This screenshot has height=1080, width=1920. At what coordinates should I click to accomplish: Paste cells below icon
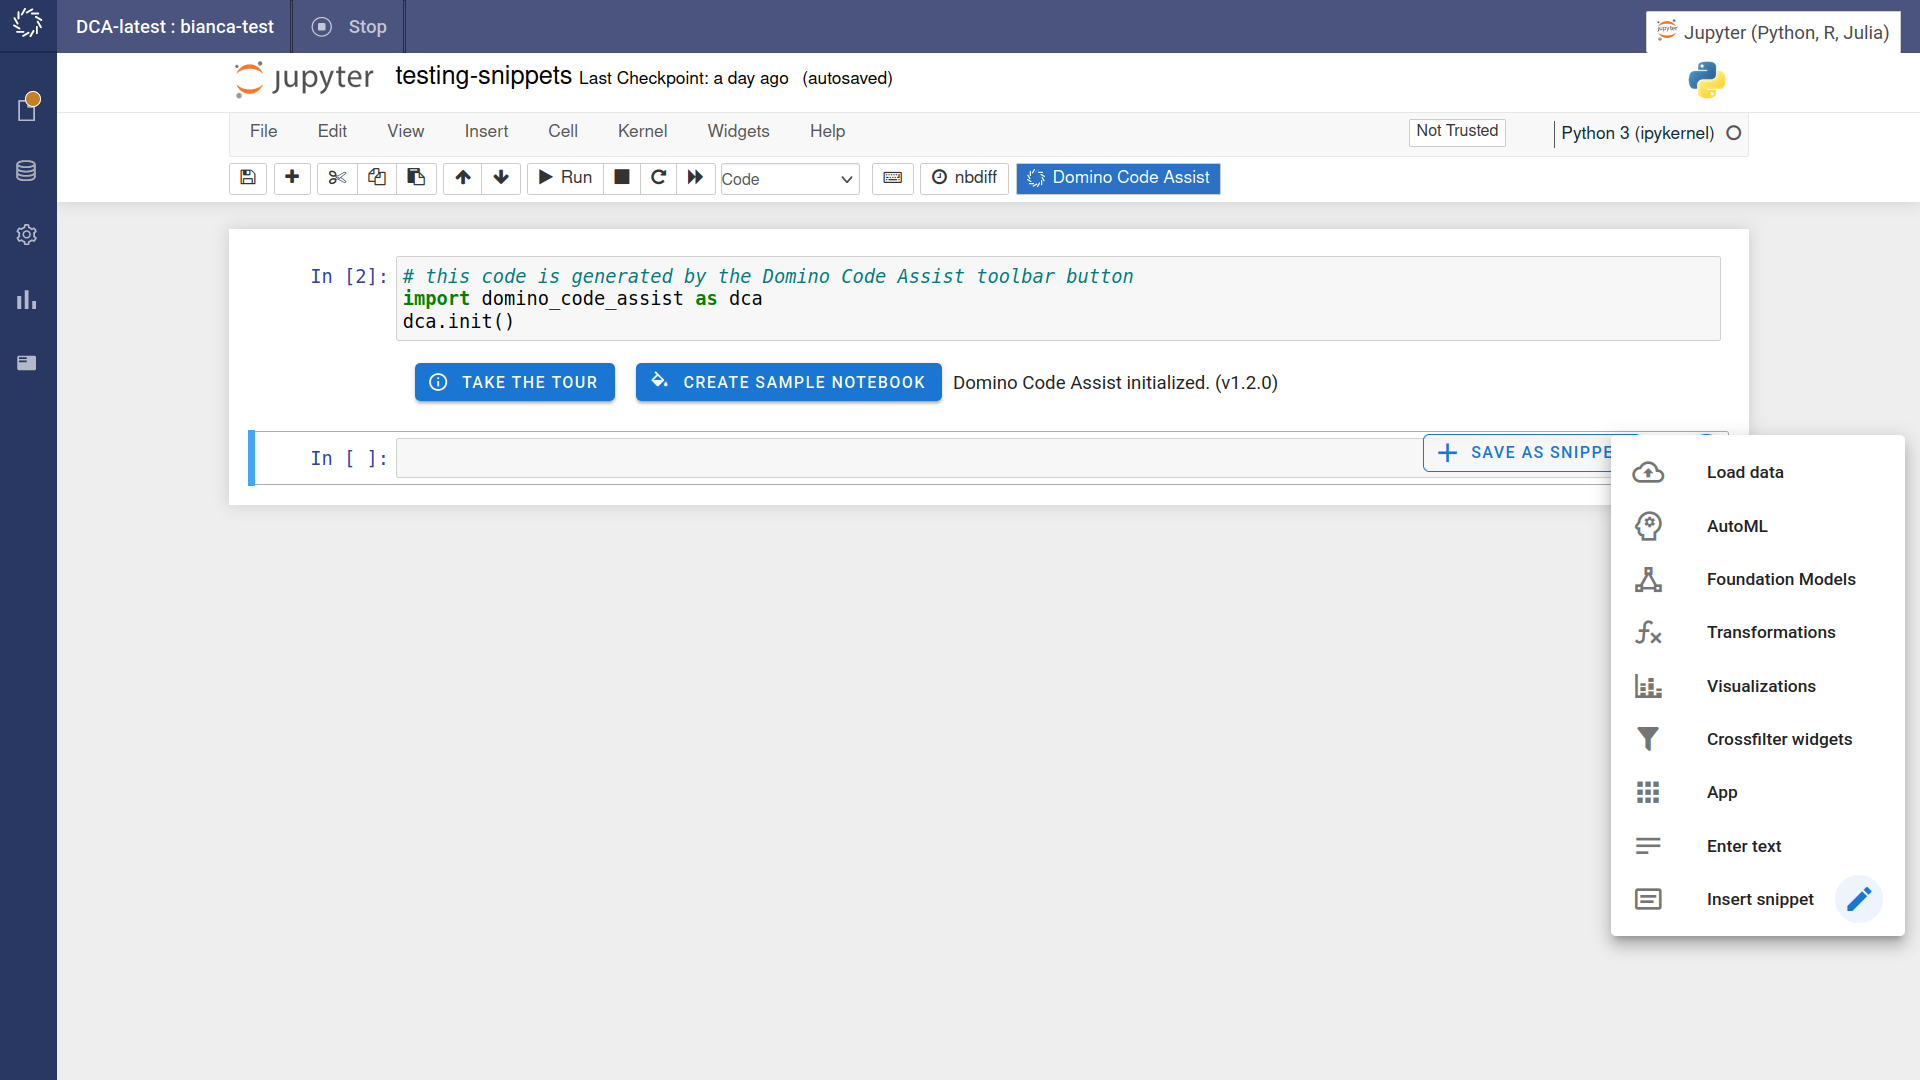[x=416, y=178]
